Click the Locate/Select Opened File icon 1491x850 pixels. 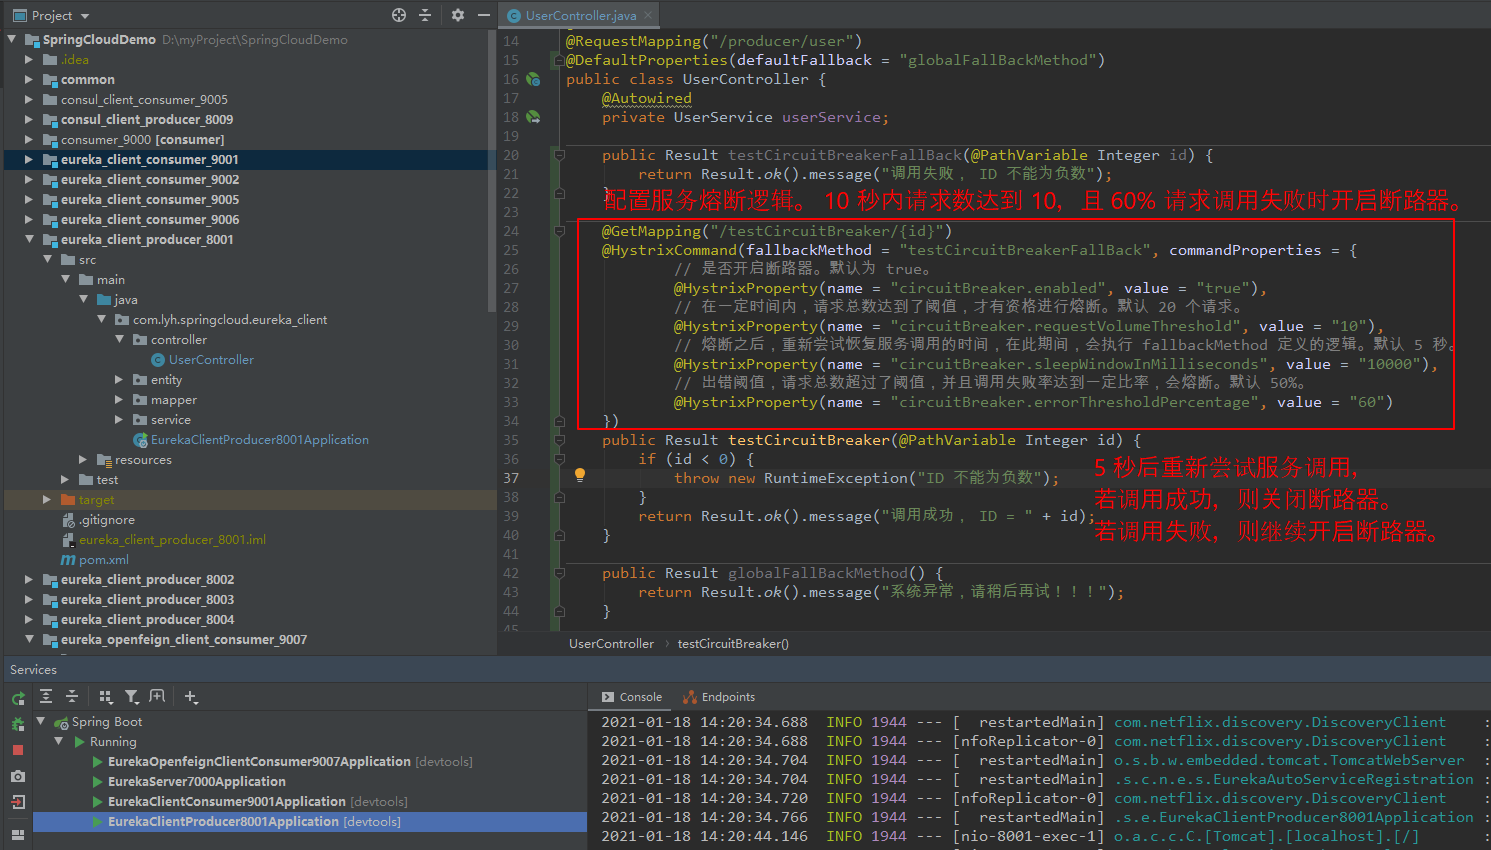point(399,15)
